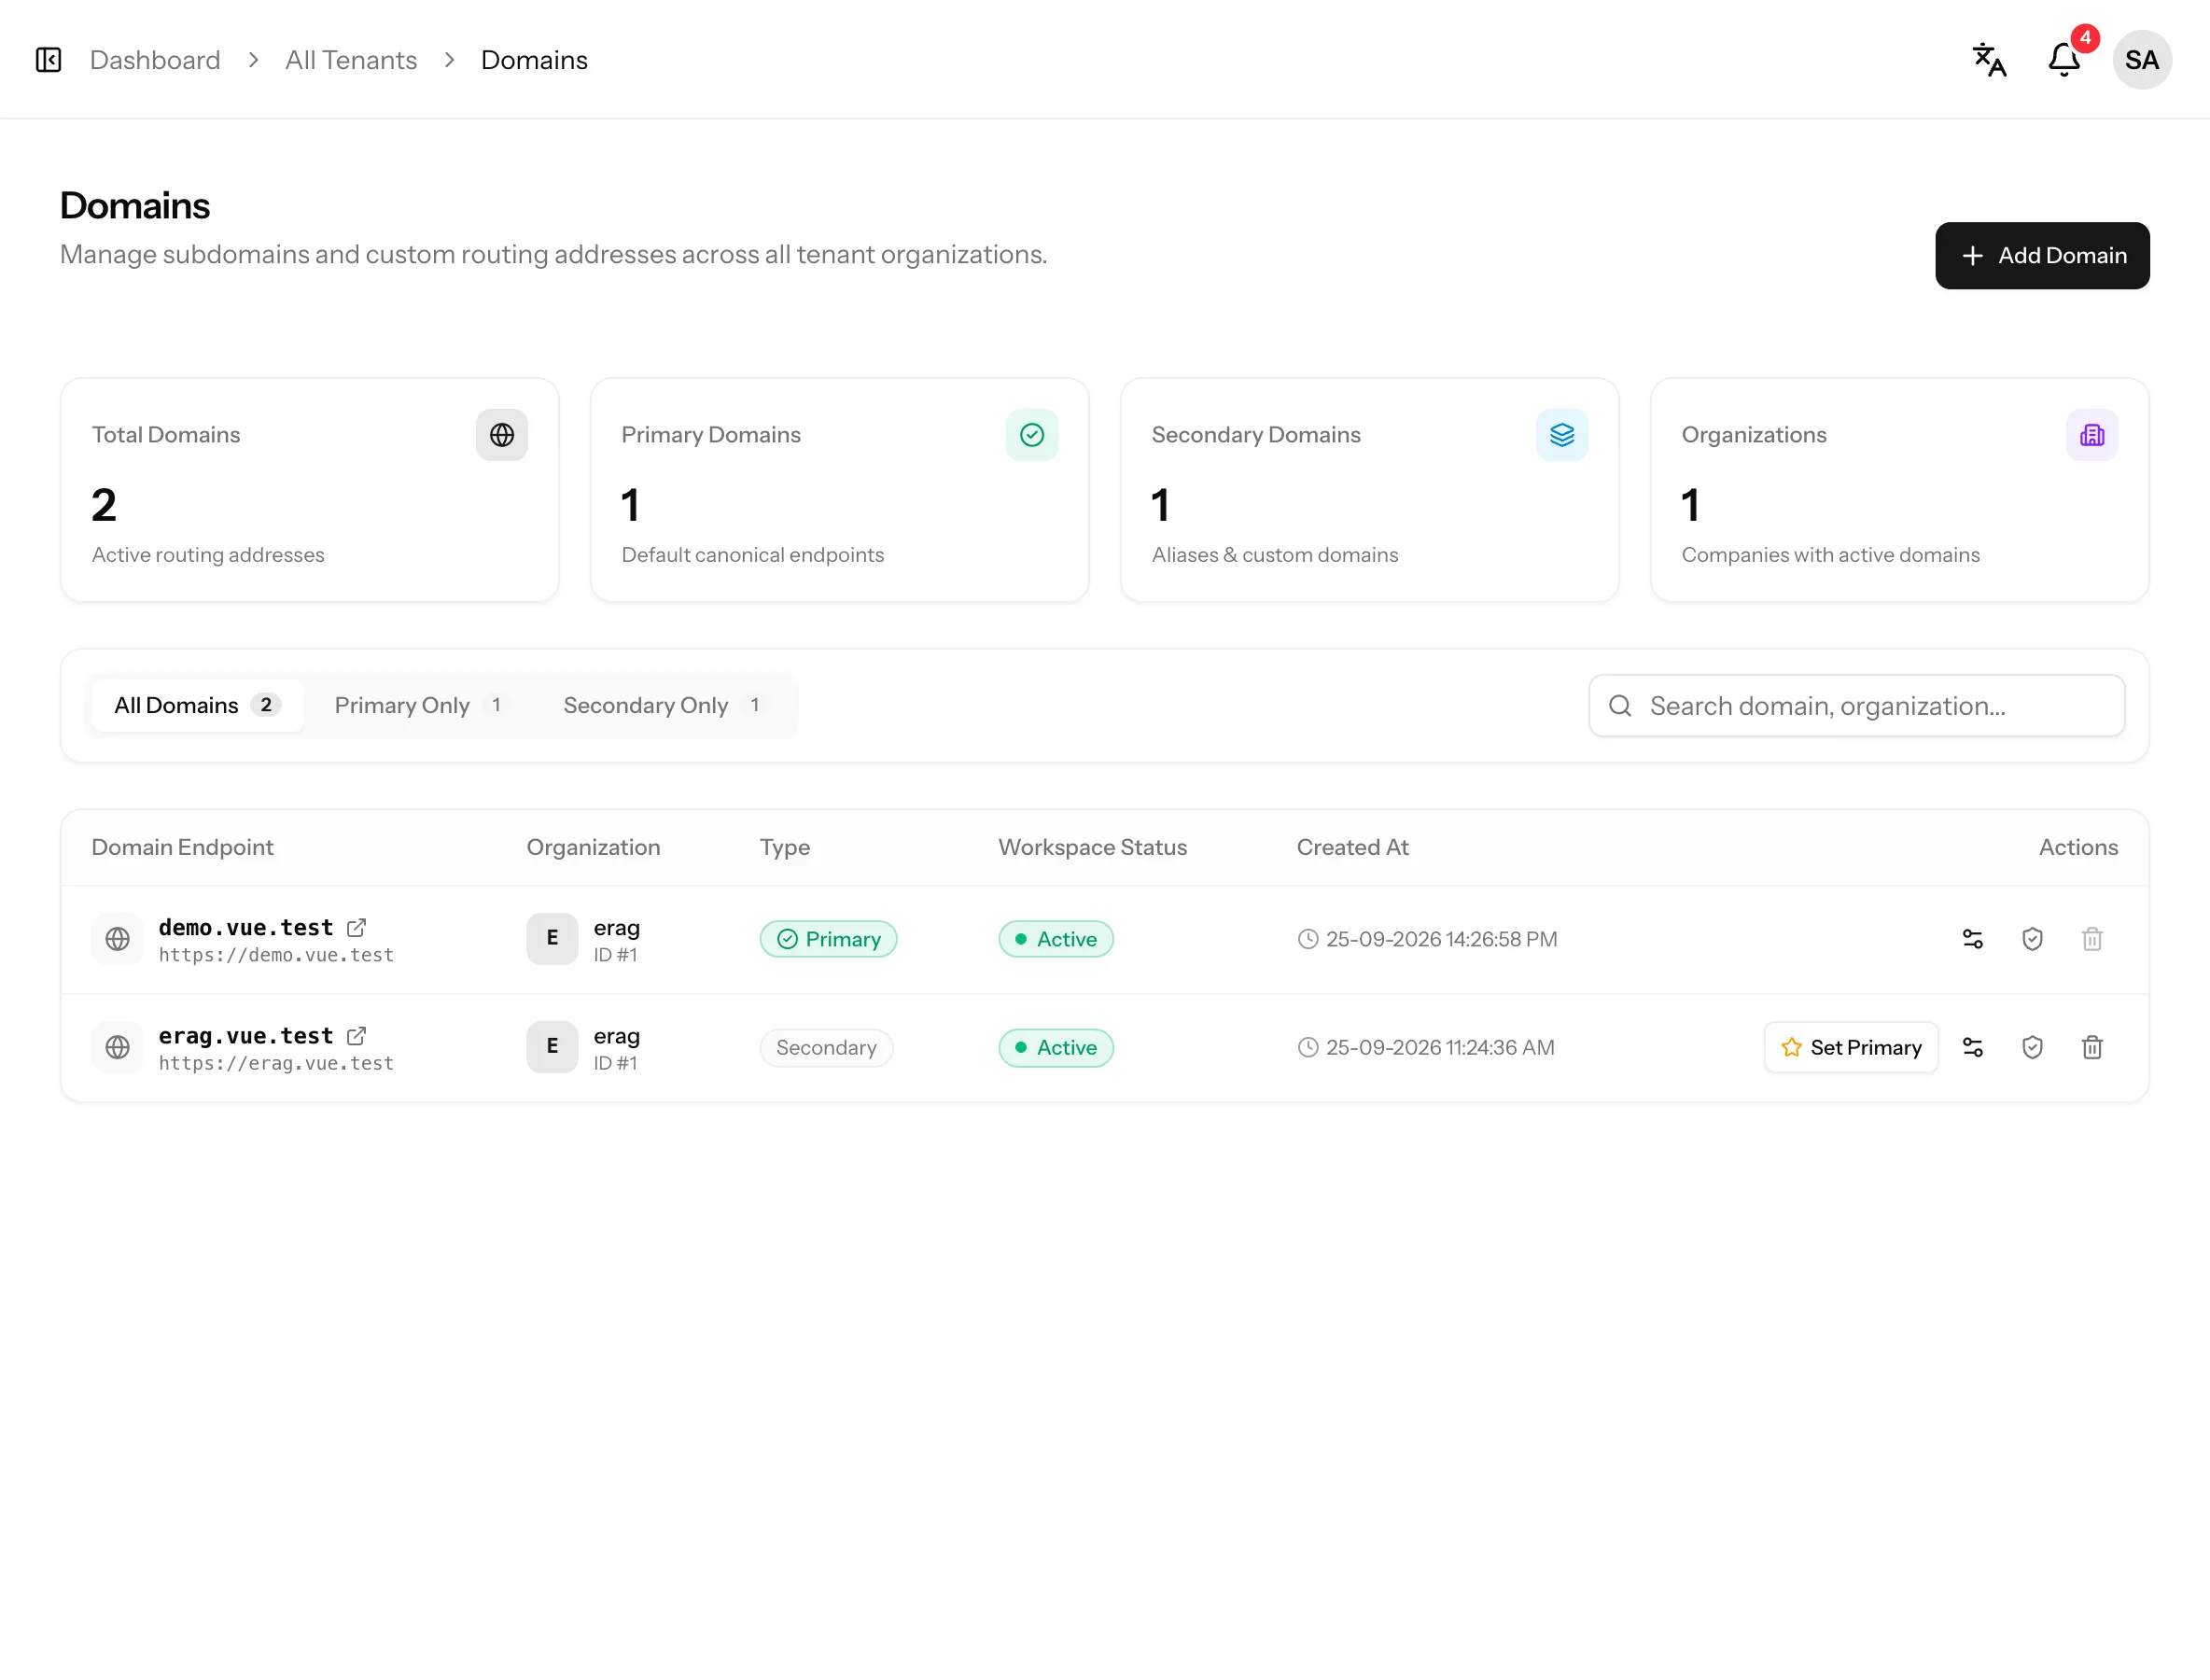Click the Primary type badge

[828, 939]
